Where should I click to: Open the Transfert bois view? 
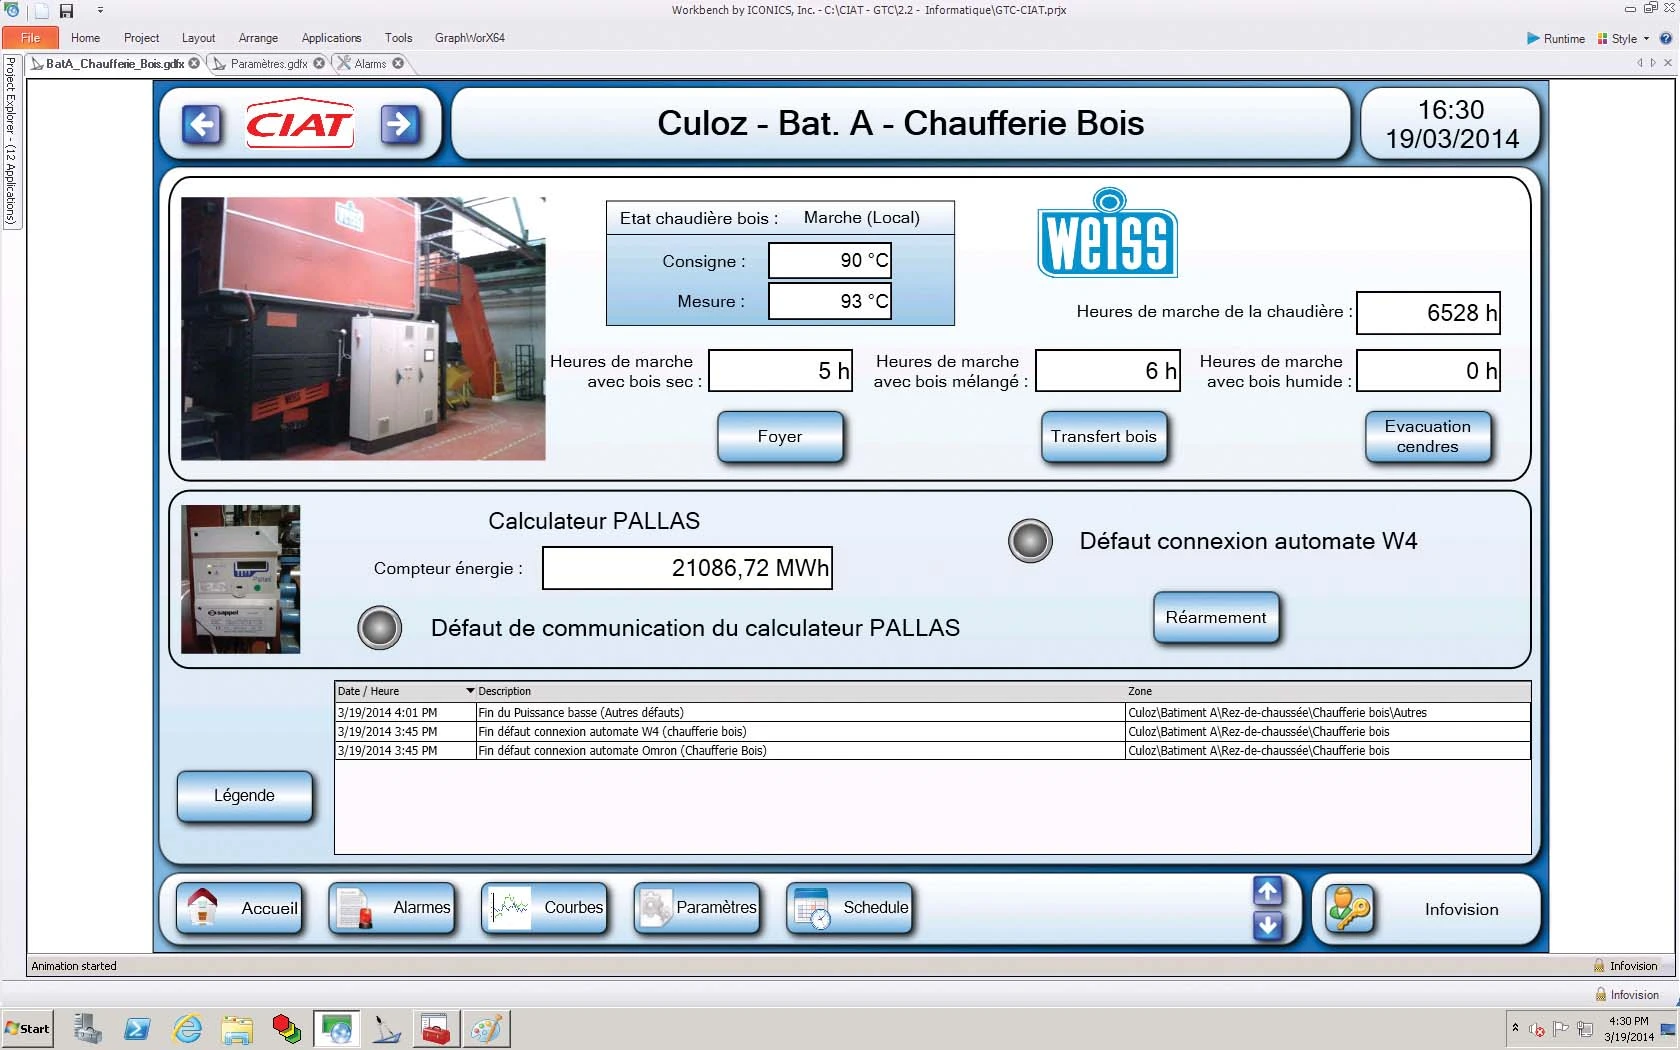click(1103, 437)
